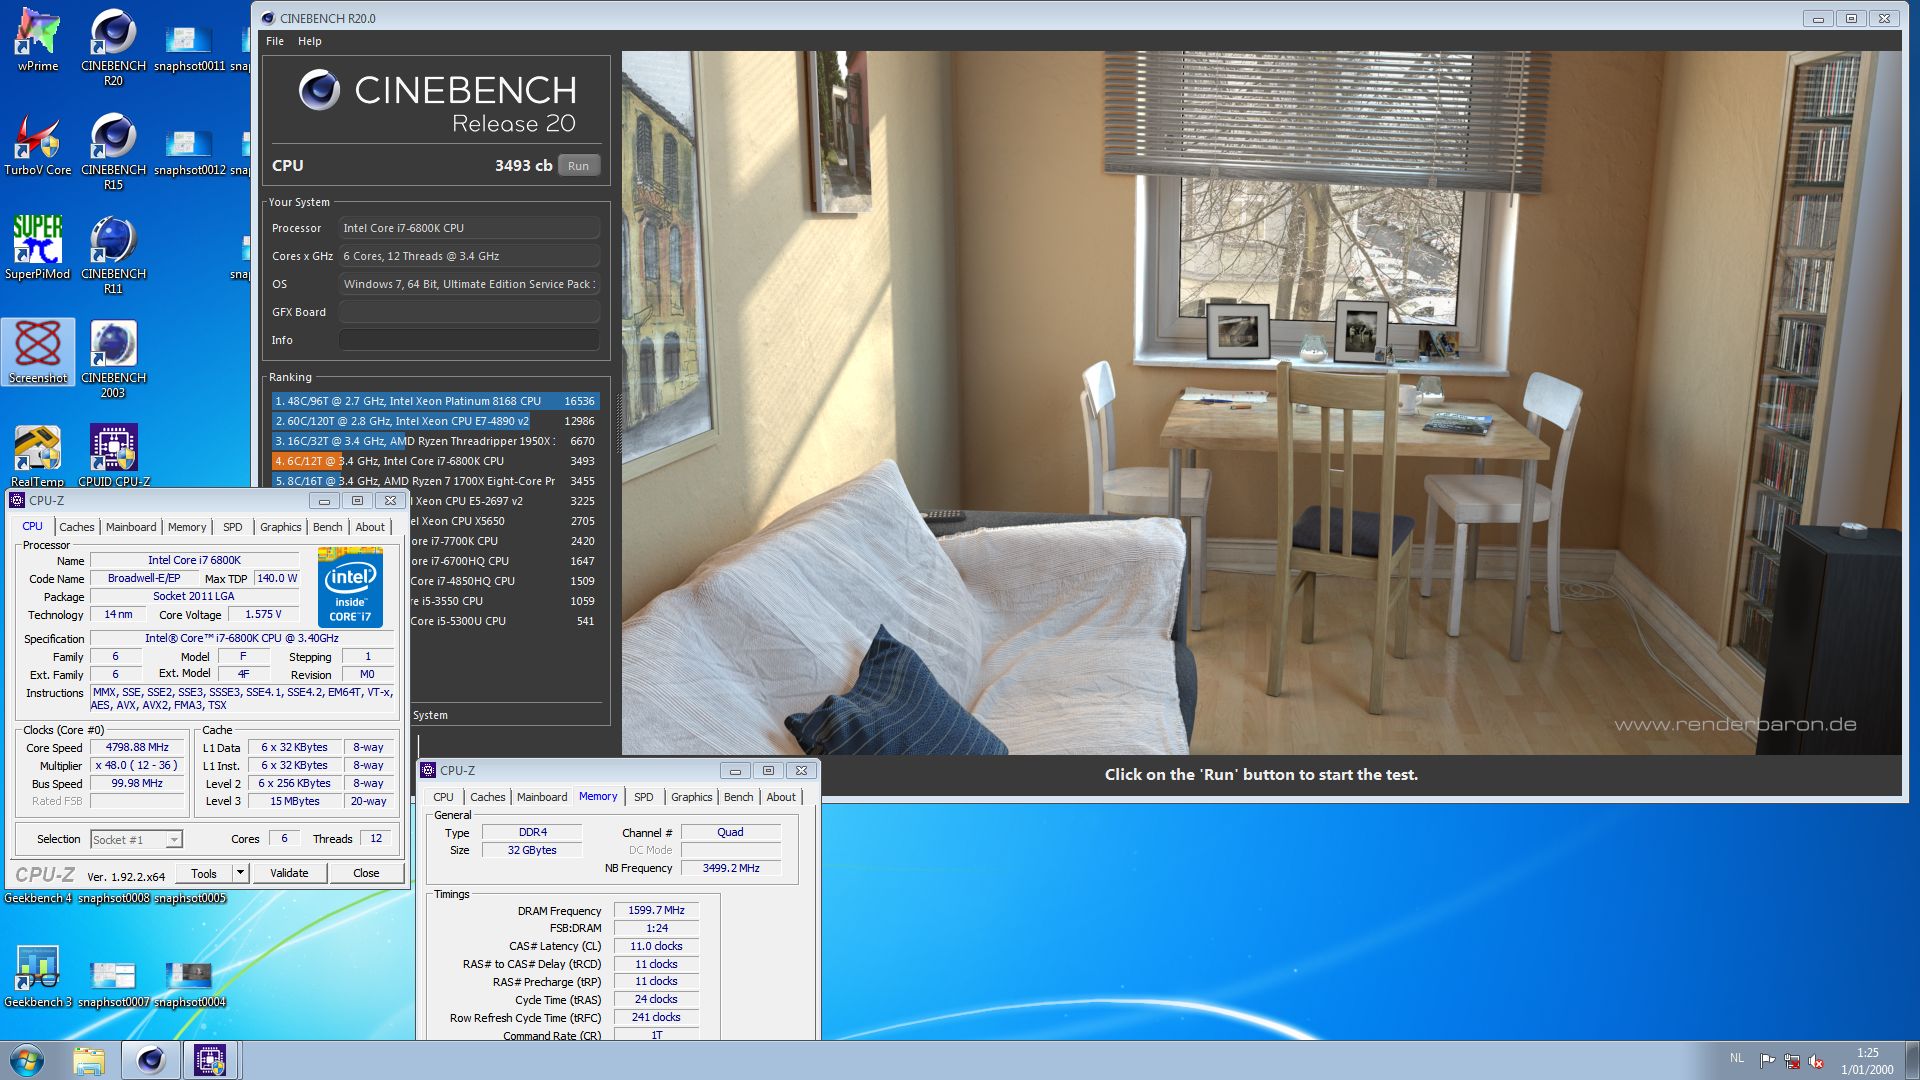Click the Cinebench Info input field
Image resolution: width=1920 pixels, height=1080 pixels.
[x=469, y=340]
